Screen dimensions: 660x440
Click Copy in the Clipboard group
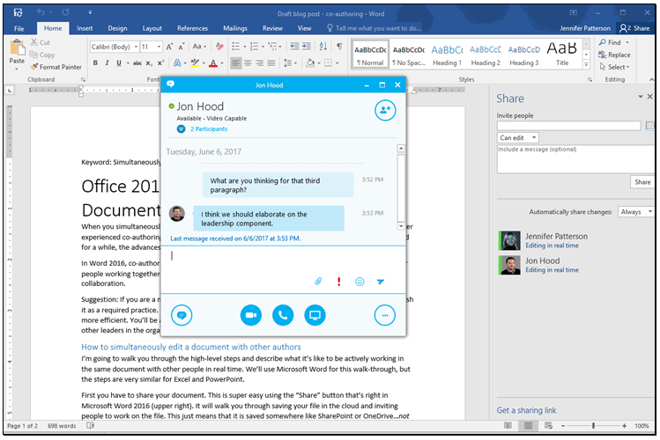pos(43,55)
